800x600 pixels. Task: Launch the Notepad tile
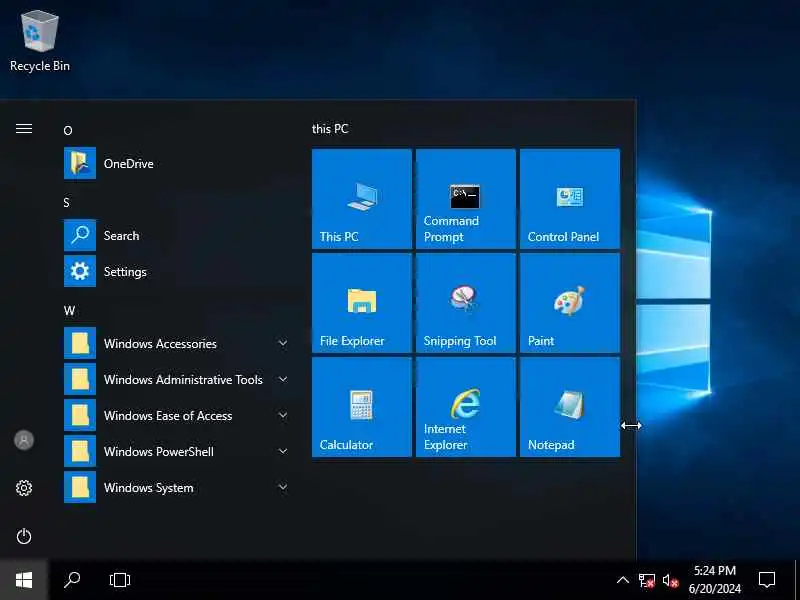pos(570,407)
